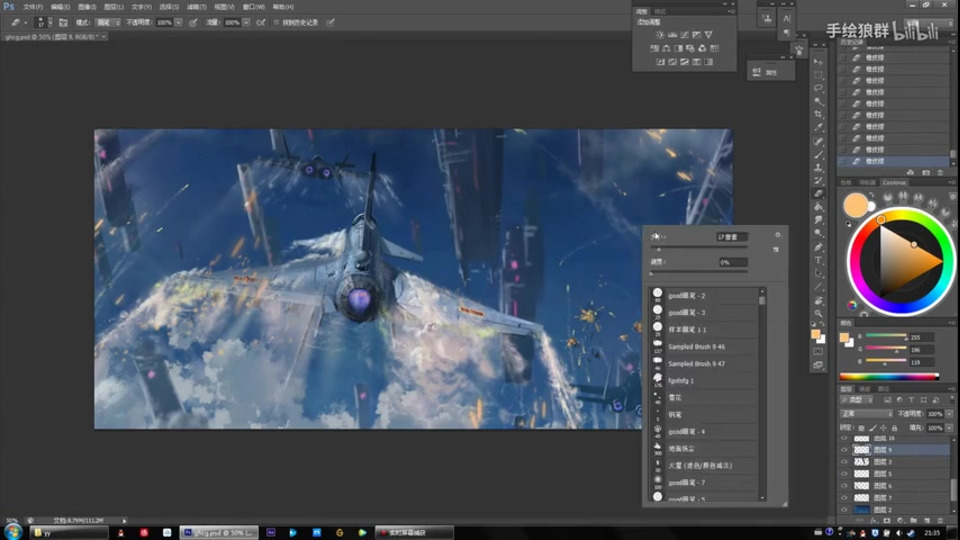Hide layer 图层 3 with the eye icon
Screen dimensions: 960x540
tap(844, 462)
